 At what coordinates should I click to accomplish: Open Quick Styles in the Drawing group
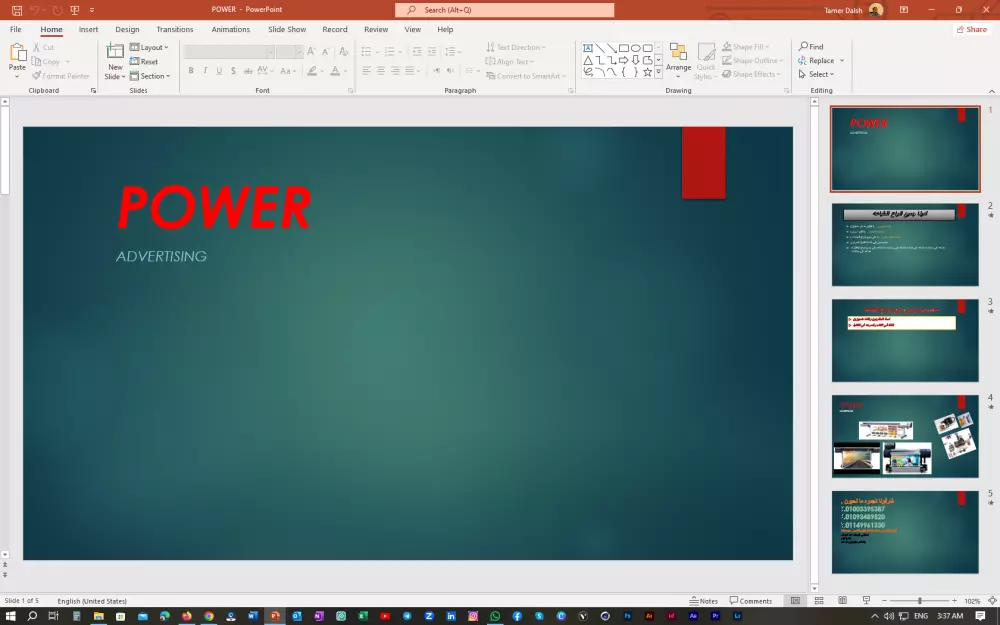[705, 61]
